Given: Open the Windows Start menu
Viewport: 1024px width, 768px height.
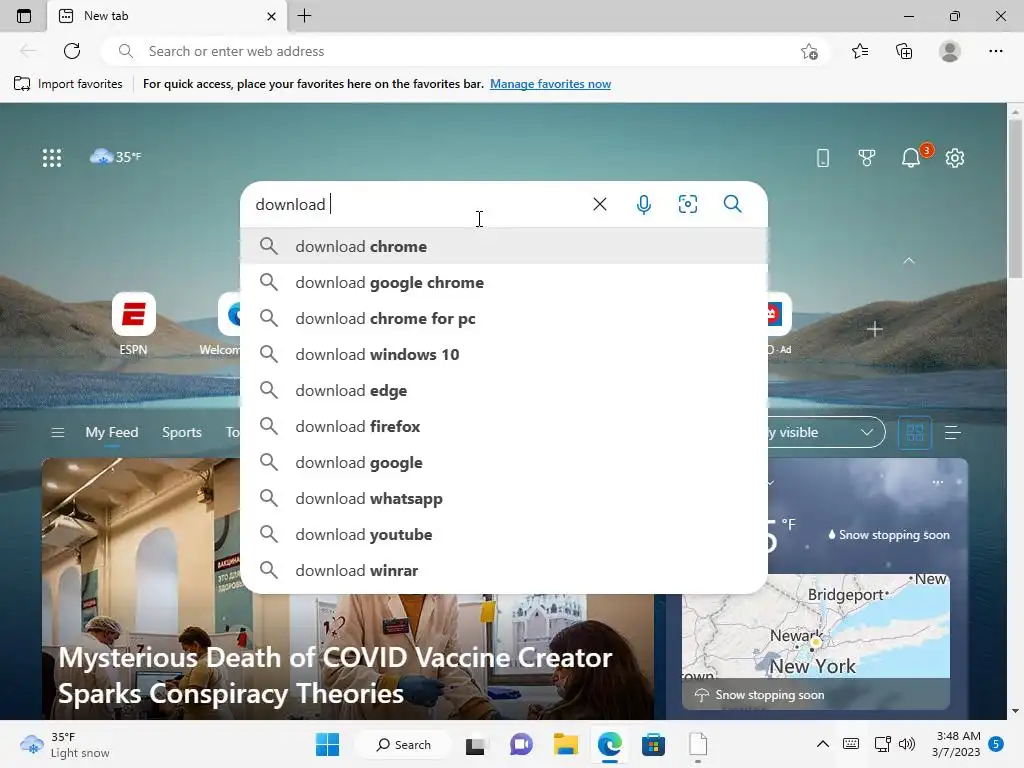Looking at the screenshot, I should point(327,744).
